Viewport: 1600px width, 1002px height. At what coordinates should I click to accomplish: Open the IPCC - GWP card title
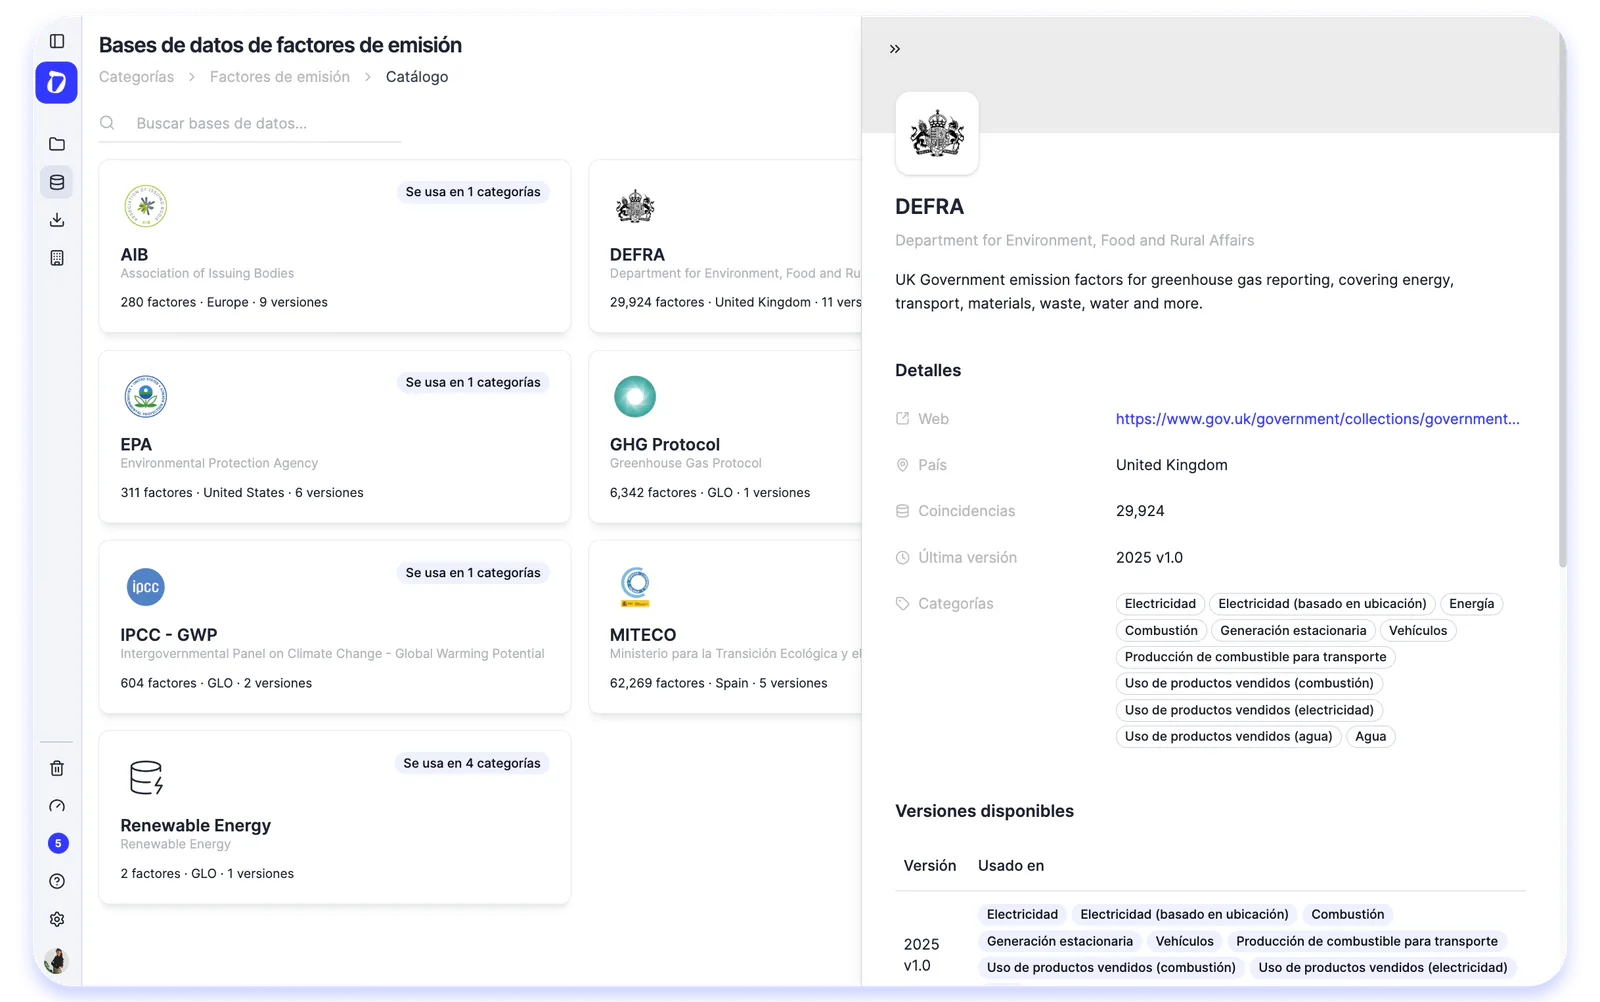[x=169, y=635]
